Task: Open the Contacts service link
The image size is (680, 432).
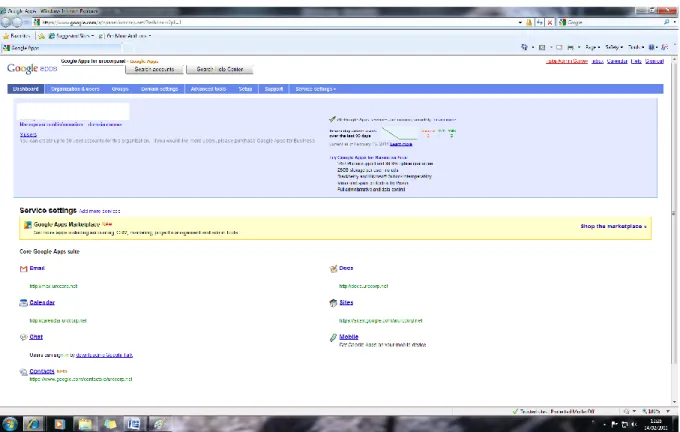Action: (42, 372)
